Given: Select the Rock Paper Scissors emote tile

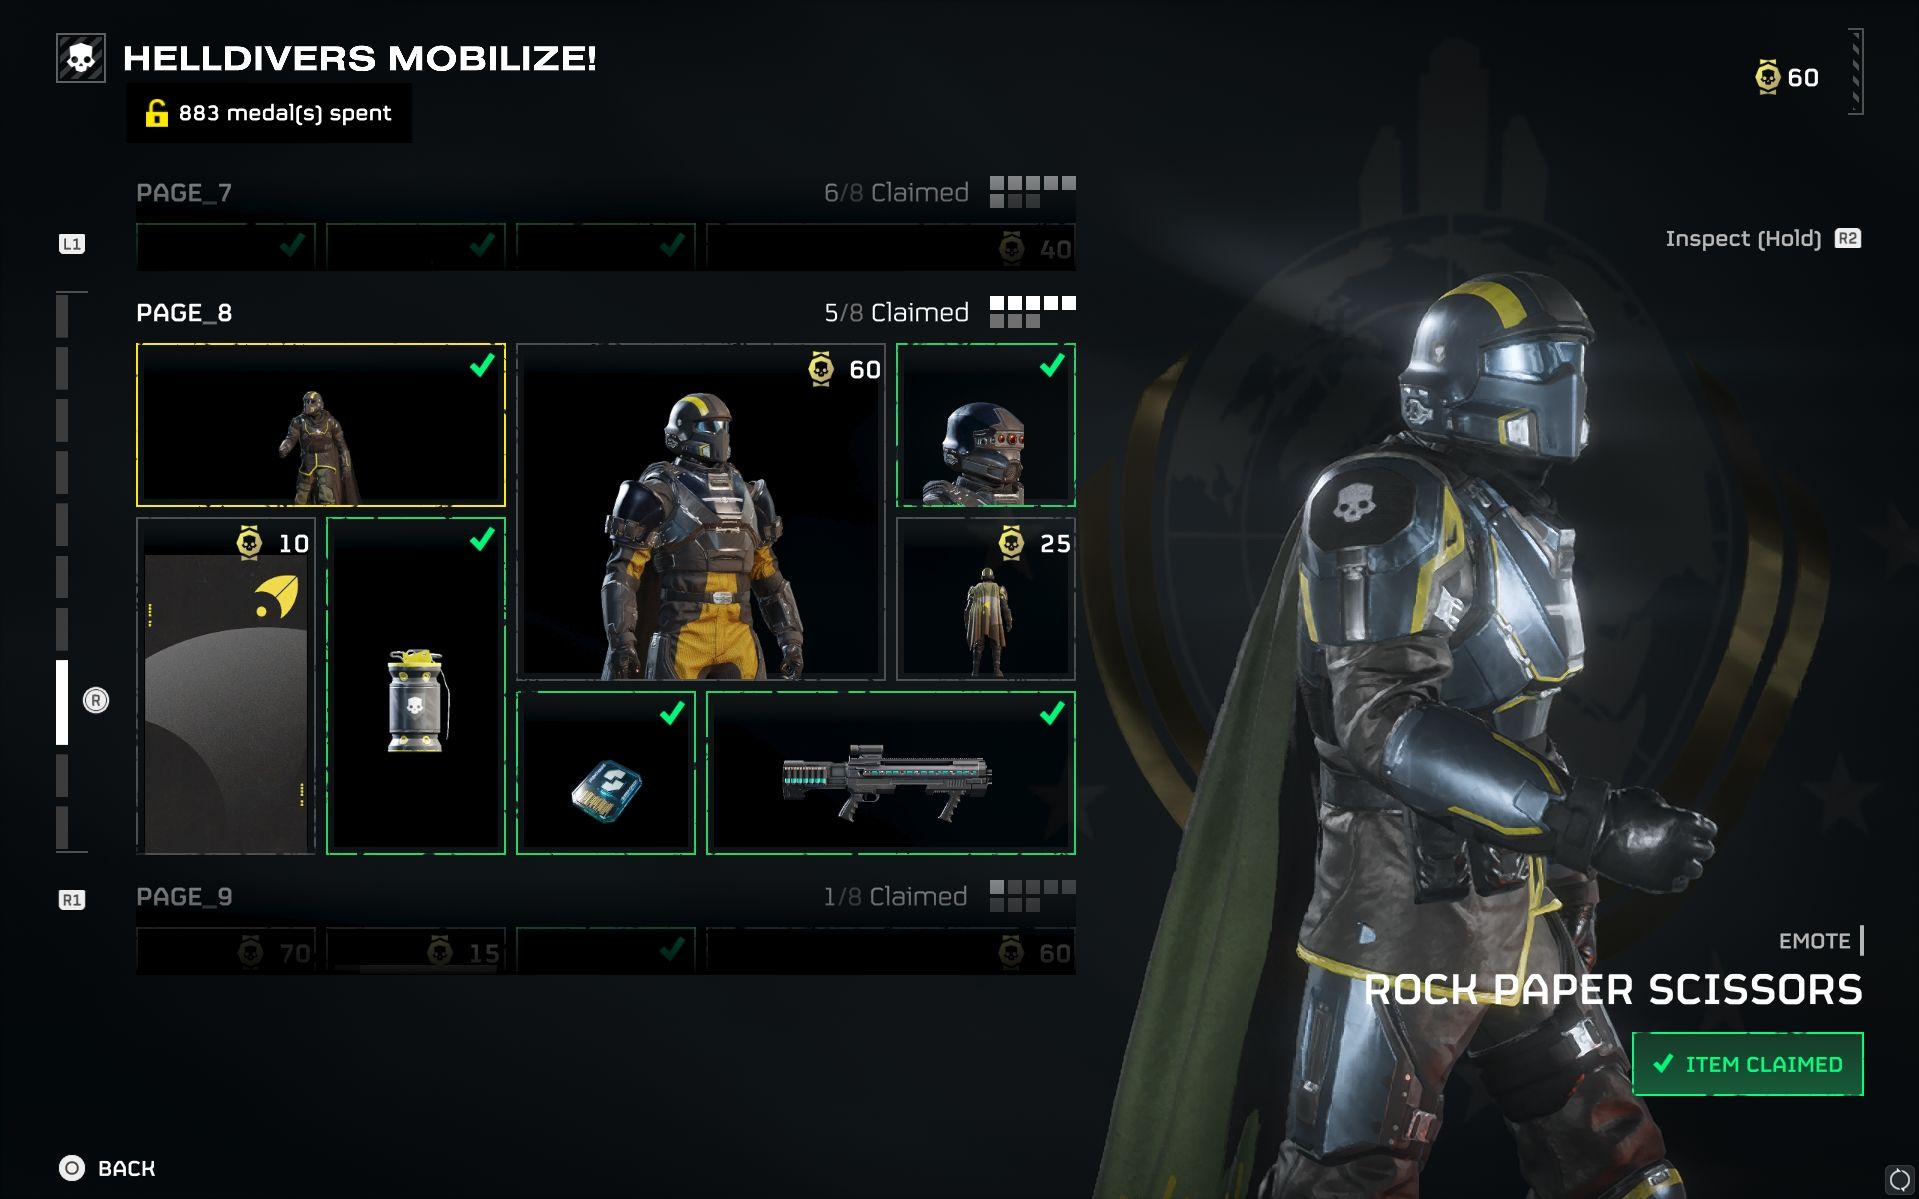Looking at the screenshot, I should [x=321, y=425].
